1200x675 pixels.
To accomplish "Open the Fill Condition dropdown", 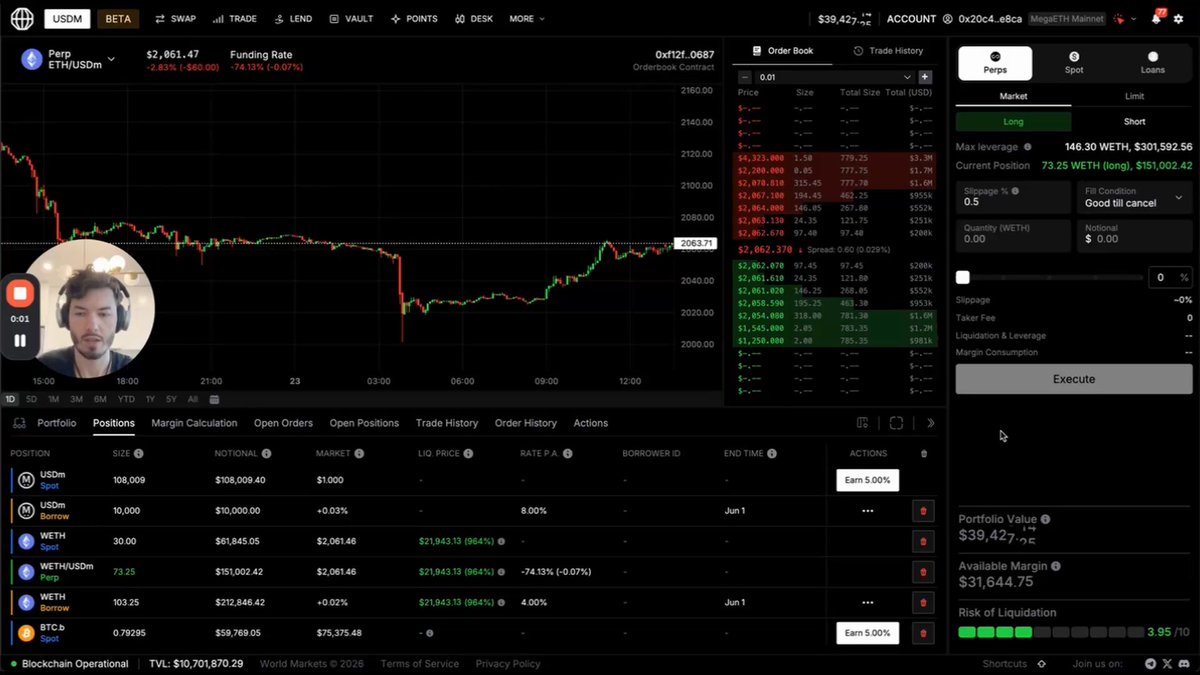I will [x=1134, y=197].
